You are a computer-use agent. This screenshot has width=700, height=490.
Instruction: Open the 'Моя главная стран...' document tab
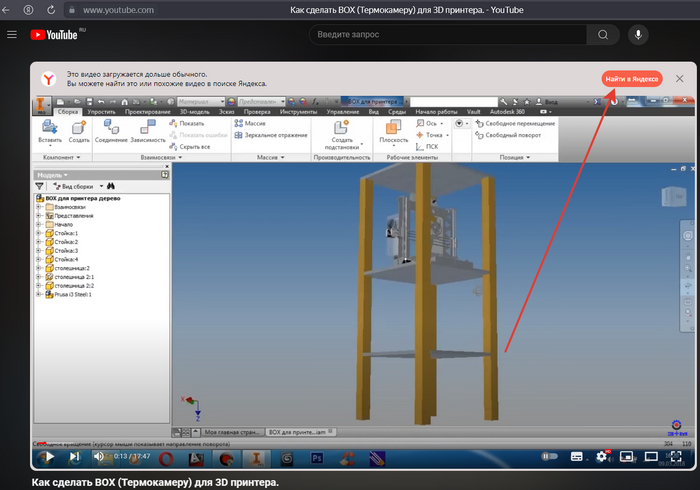(232, 432)
